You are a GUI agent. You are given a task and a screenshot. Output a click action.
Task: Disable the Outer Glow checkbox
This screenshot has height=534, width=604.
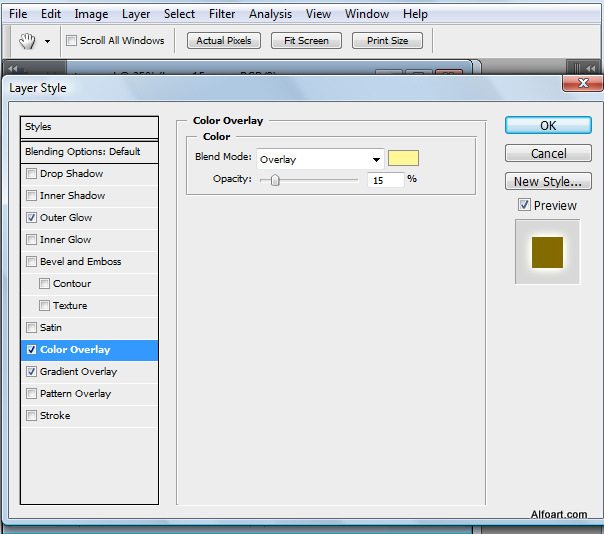pyautogui.click(x=32, y=218)
